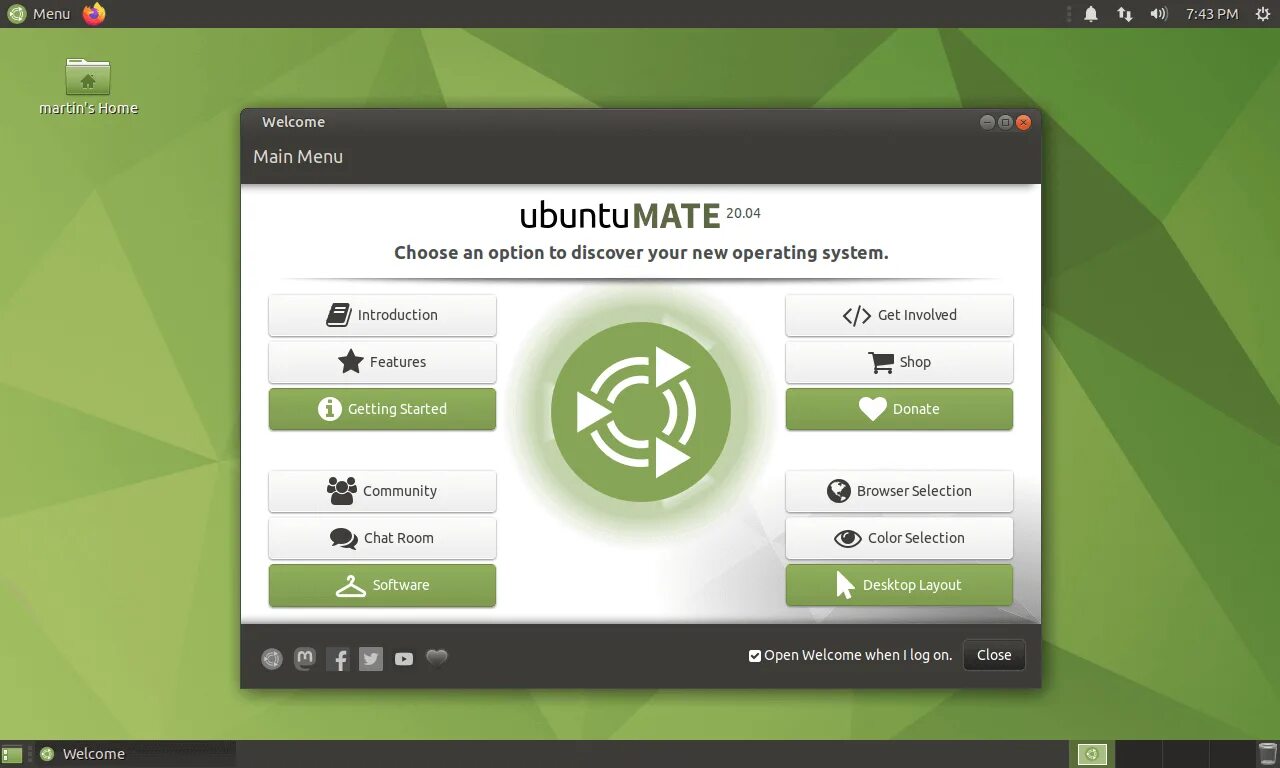Click the Show Desktop button in bottom panel
The image size is (1280, 768).
click(x=12, y=754)
